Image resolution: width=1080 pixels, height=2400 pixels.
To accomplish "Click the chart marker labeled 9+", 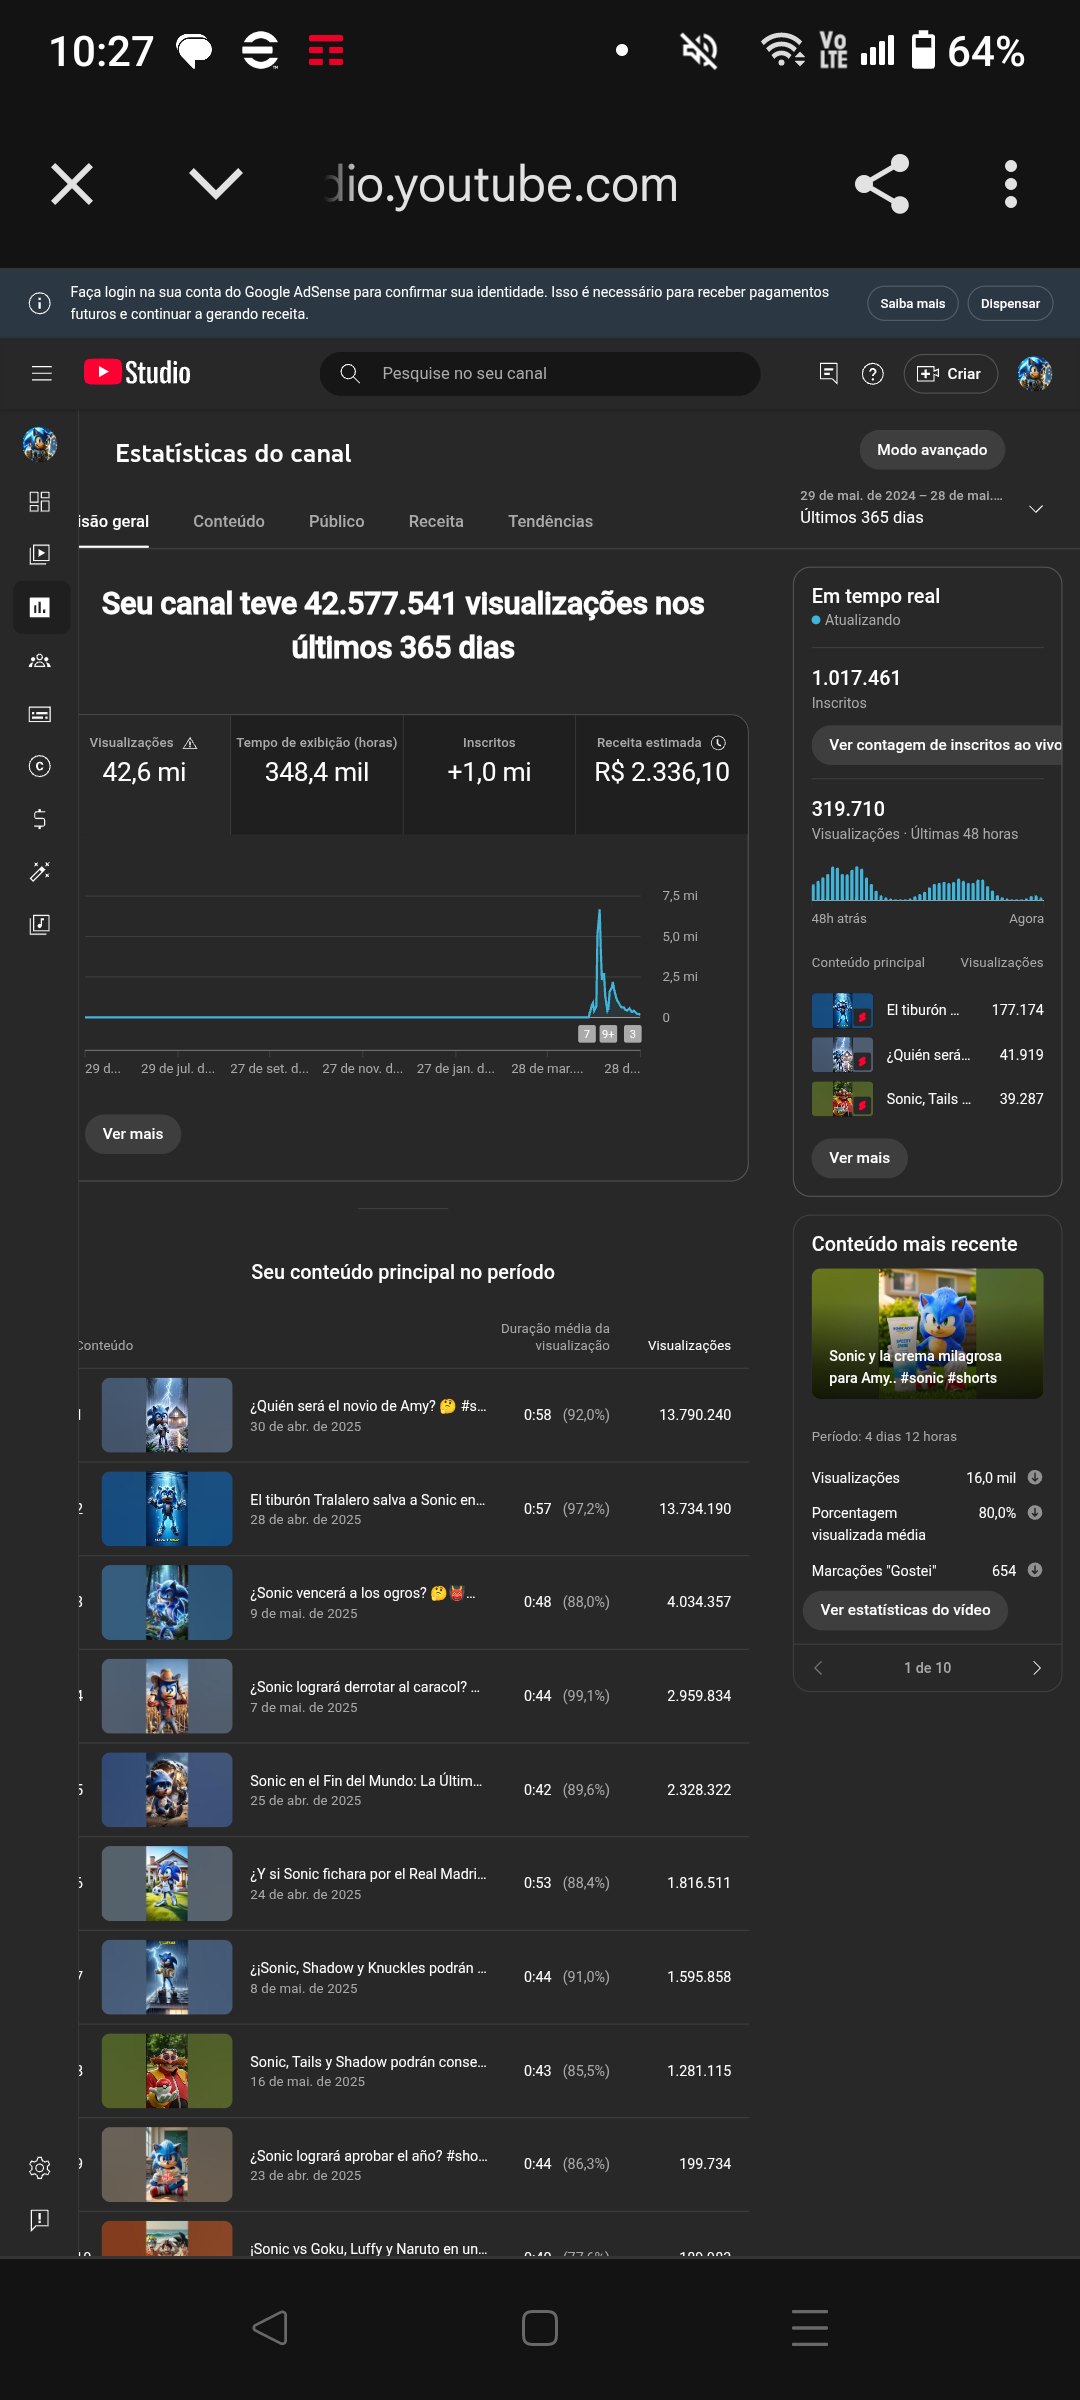I will click(x=608, y=1034).
